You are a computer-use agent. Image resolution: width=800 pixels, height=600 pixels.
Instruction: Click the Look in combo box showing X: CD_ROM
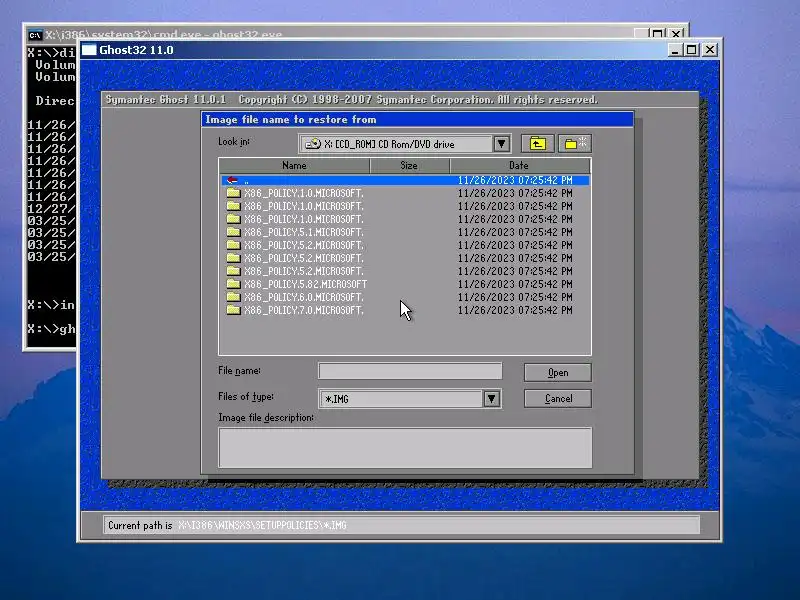click(405, 144)
